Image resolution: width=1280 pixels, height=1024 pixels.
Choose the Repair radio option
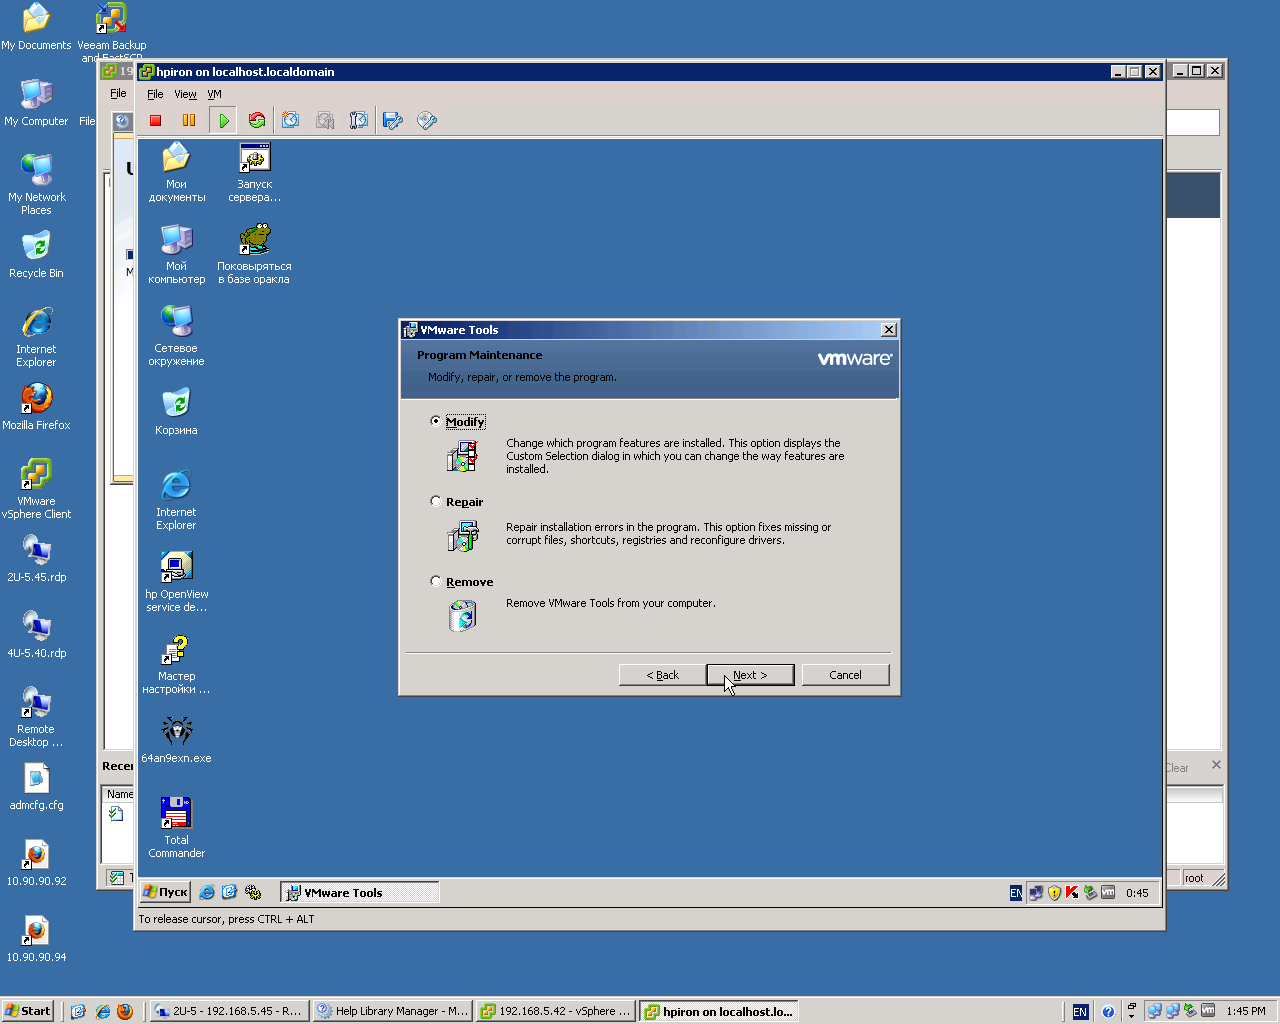[x=435, y=501]
